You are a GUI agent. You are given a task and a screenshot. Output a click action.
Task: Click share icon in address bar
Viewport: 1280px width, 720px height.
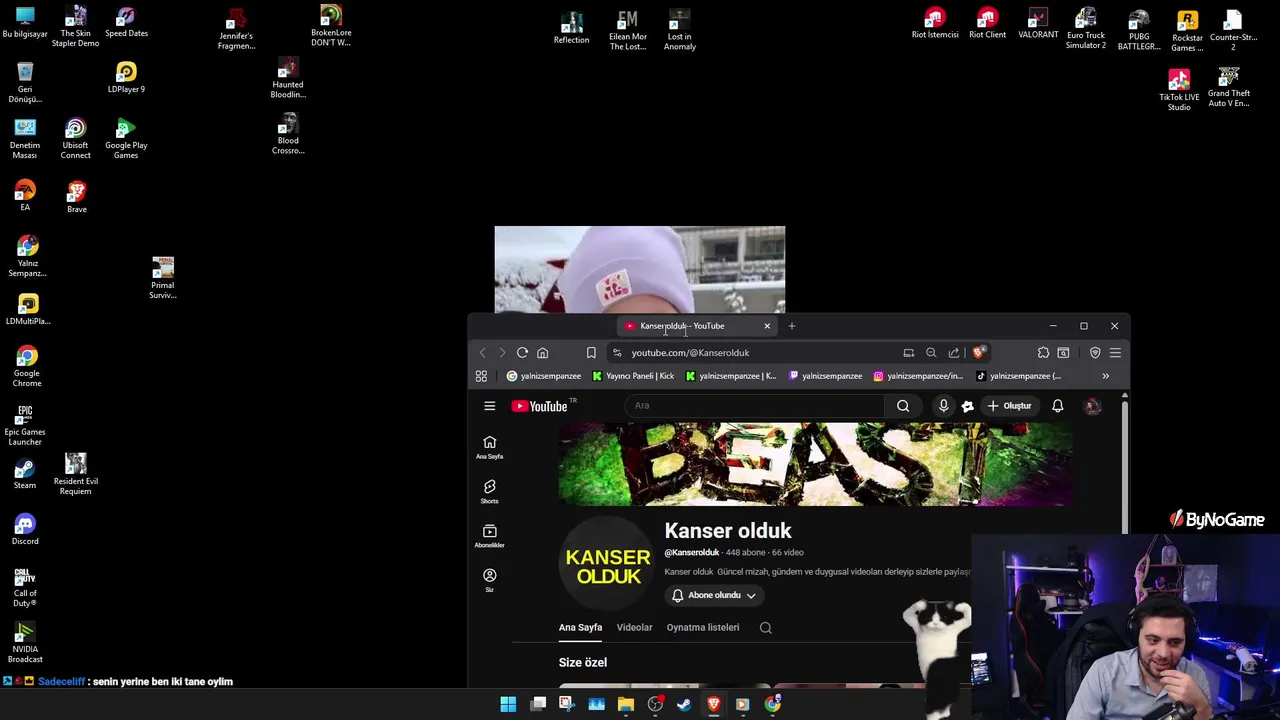tap(954, 353)
